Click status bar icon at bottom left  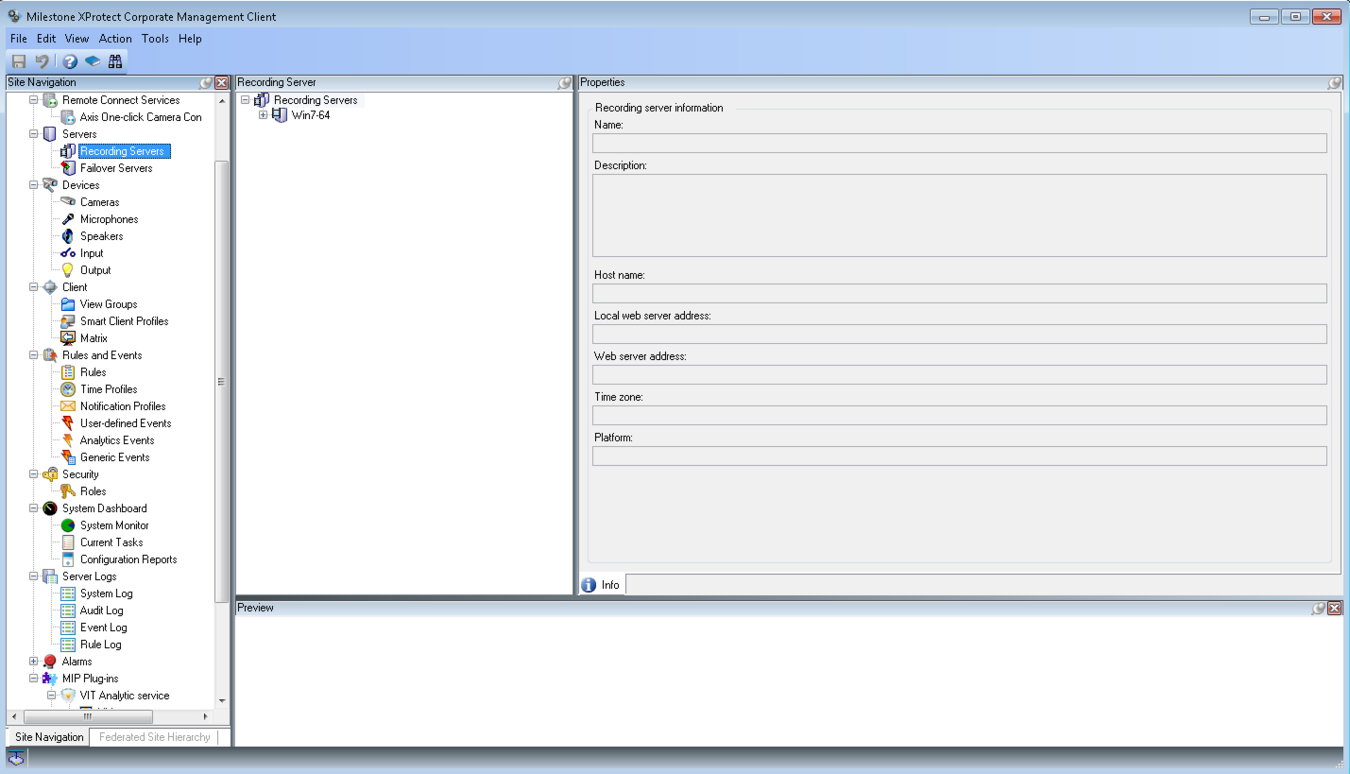pyautogui.click(x=17, y=759)
